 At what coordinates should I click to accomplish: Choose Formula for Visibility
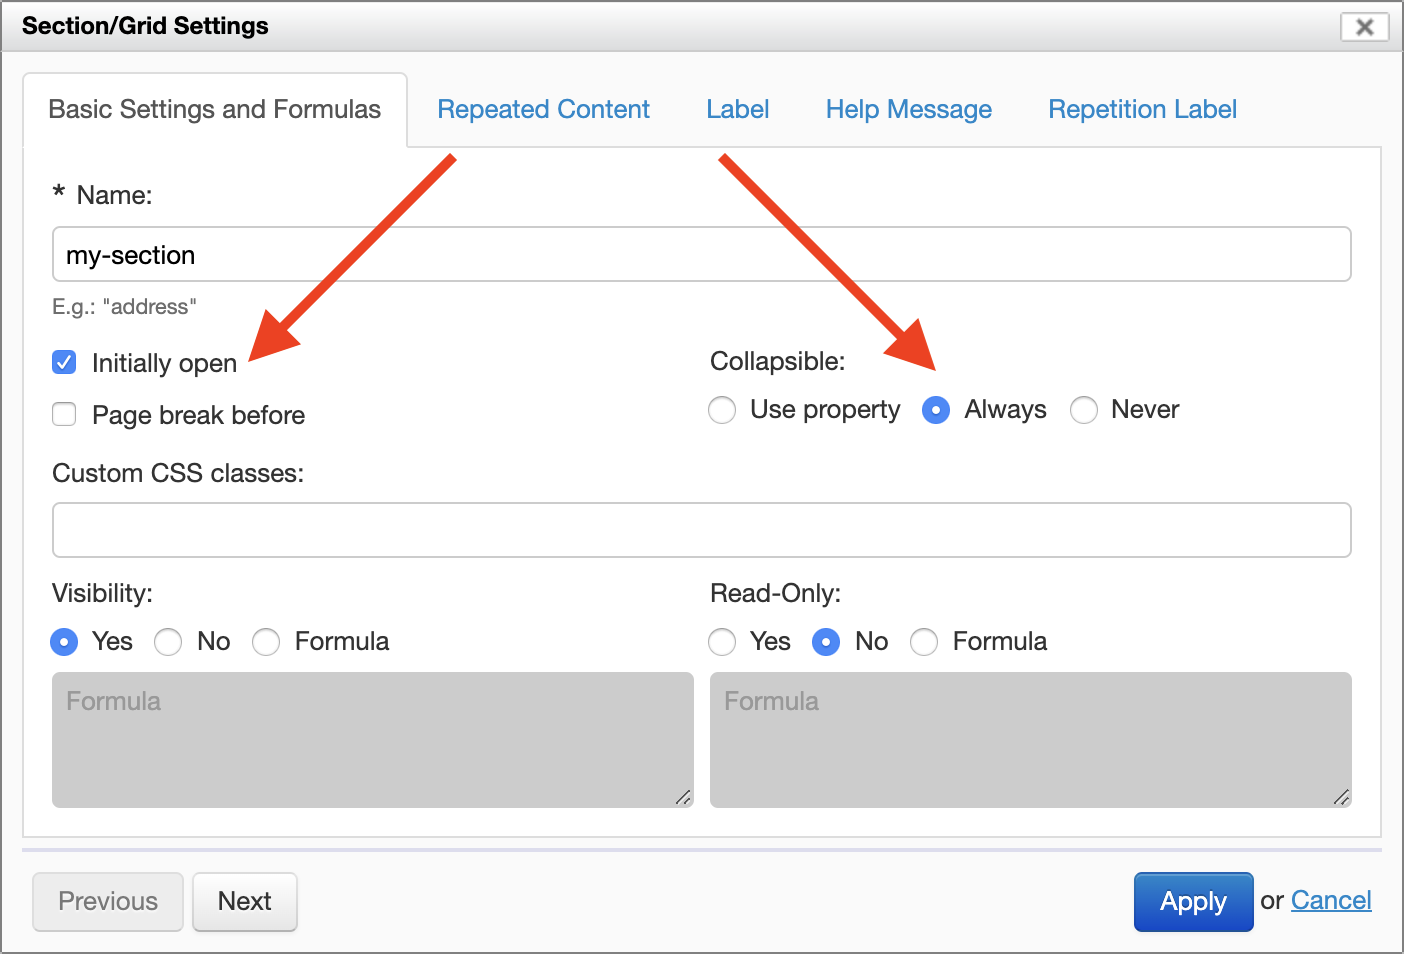[266, 642]
